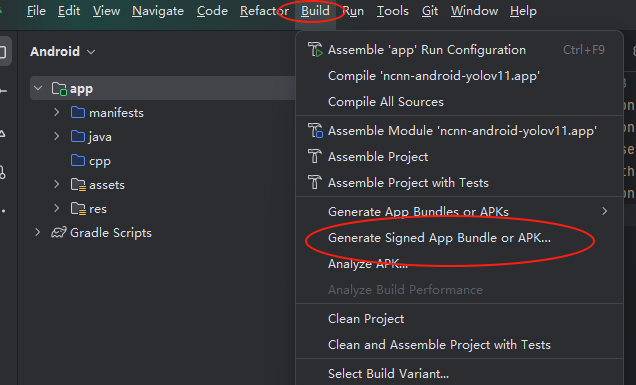
Task: Click the Gradle Scripts elephant icon
Action: click(58, 232)
